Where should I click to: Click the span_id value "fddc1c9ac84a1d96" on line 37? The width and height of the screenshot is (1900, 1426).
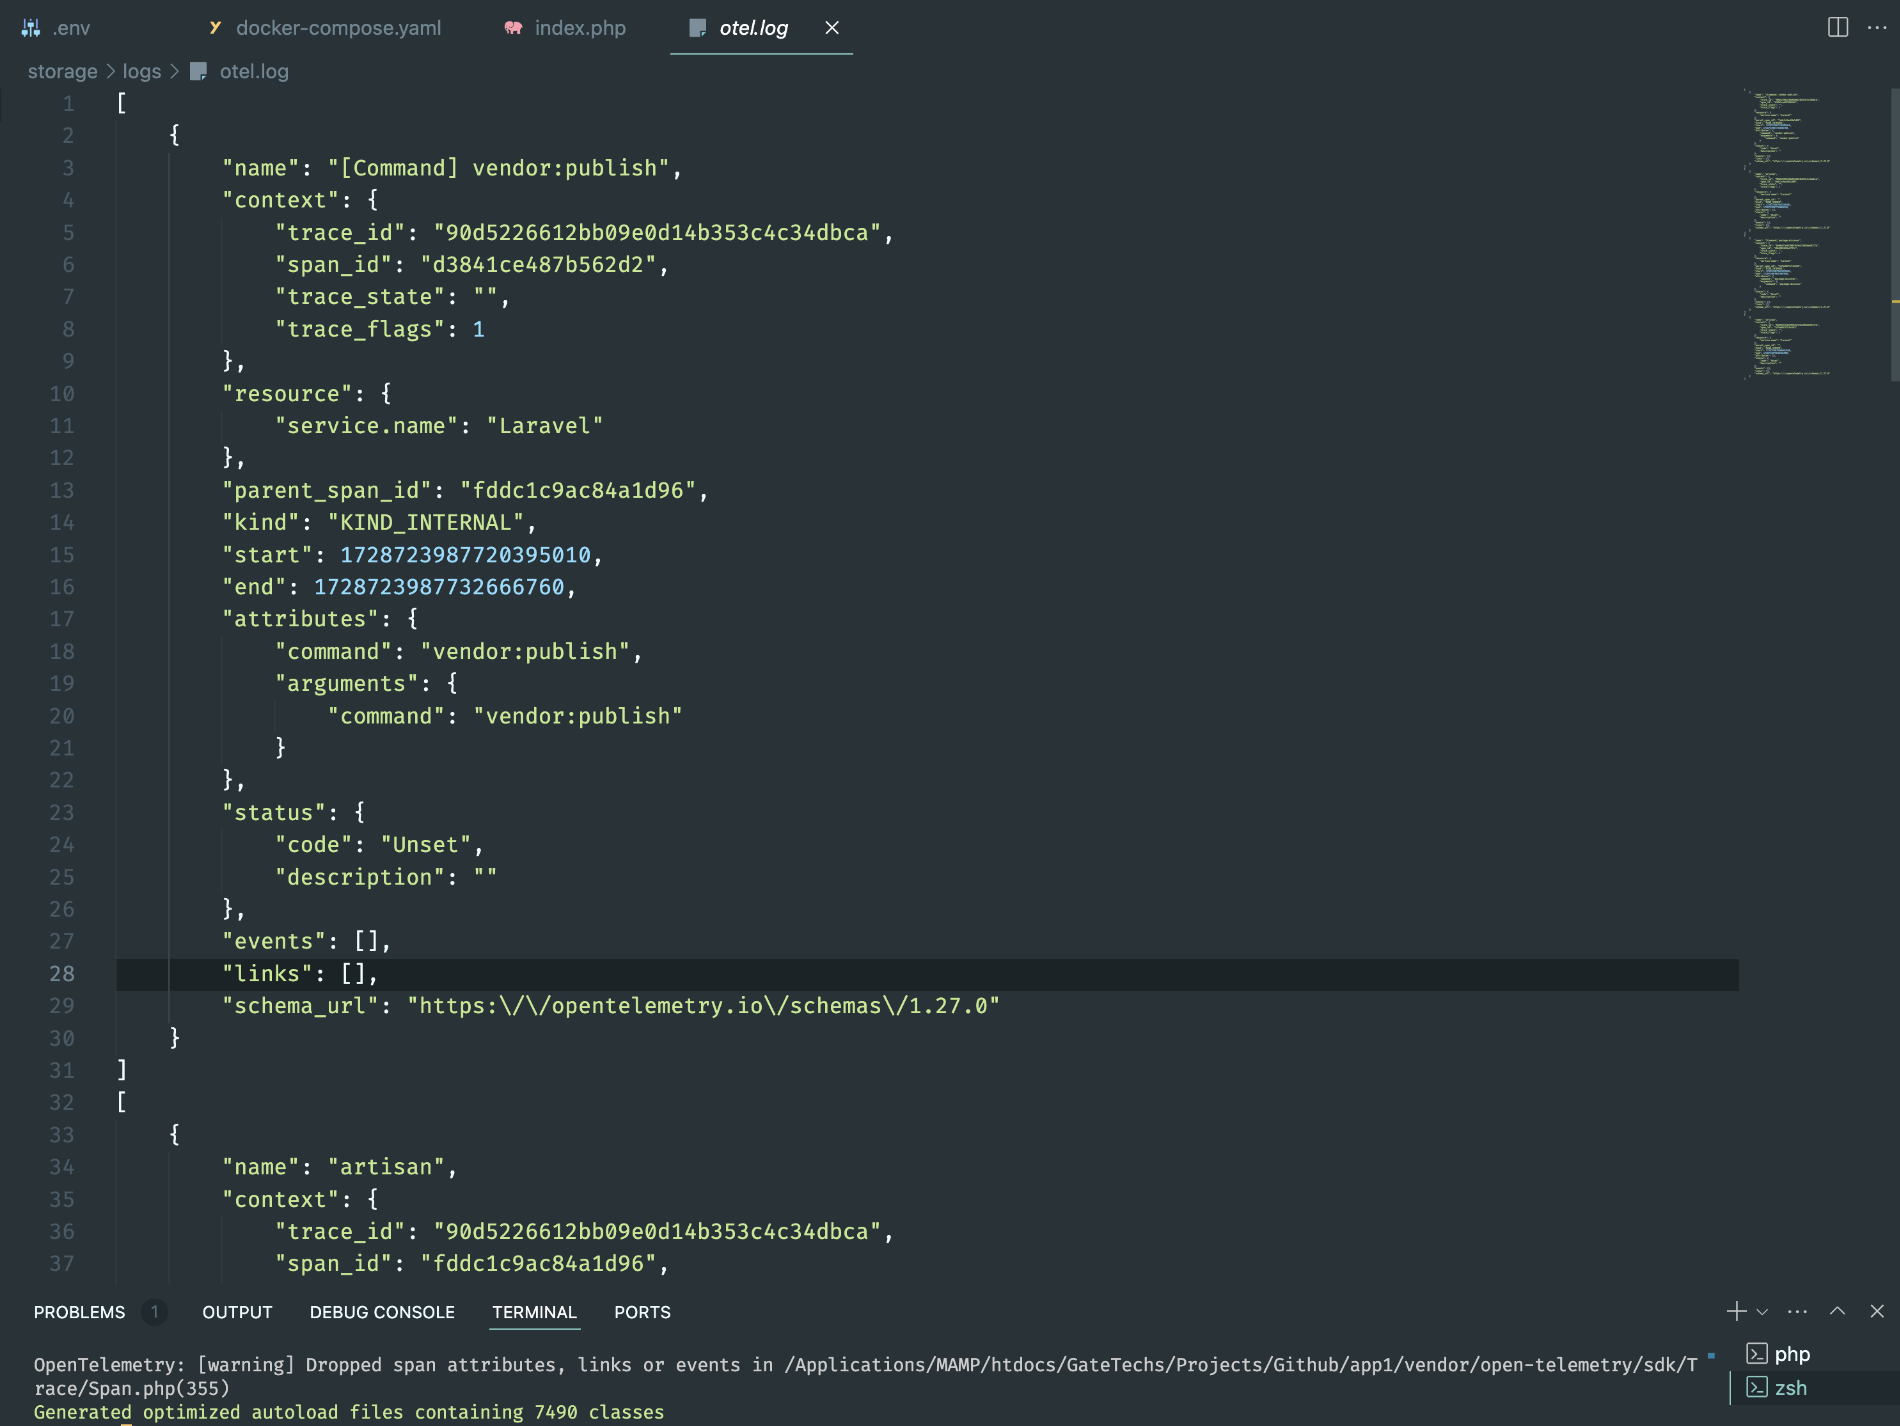tap(538, 1264)
